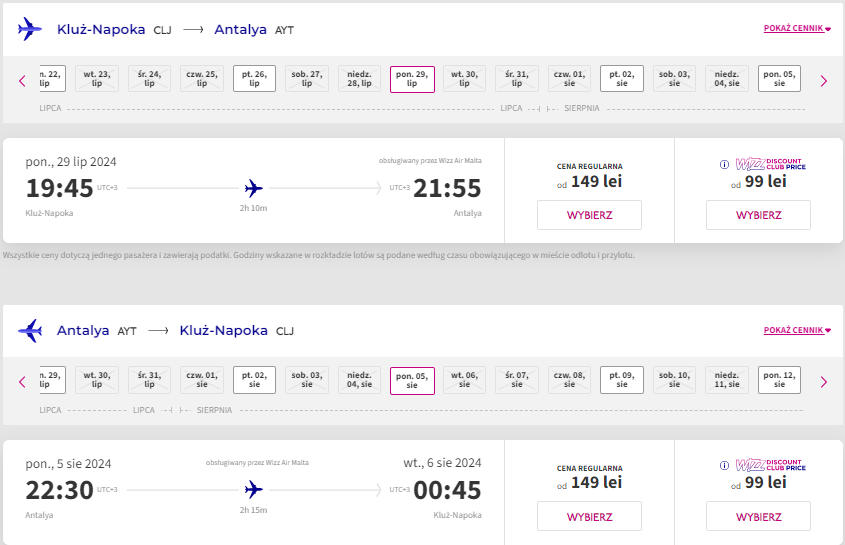Image resolution: width=845 pixels, height=545 pixels.
Task: Select the outbound date pt. 02, sie
Action: click(622, 79)
